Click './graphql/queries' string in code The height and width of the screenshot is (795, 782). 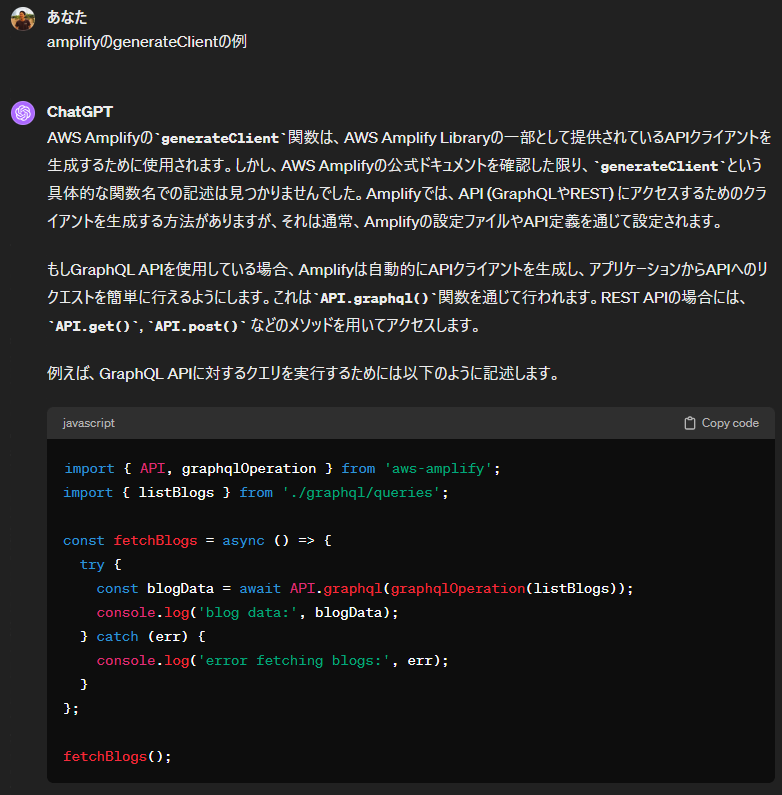pos(361,492)
